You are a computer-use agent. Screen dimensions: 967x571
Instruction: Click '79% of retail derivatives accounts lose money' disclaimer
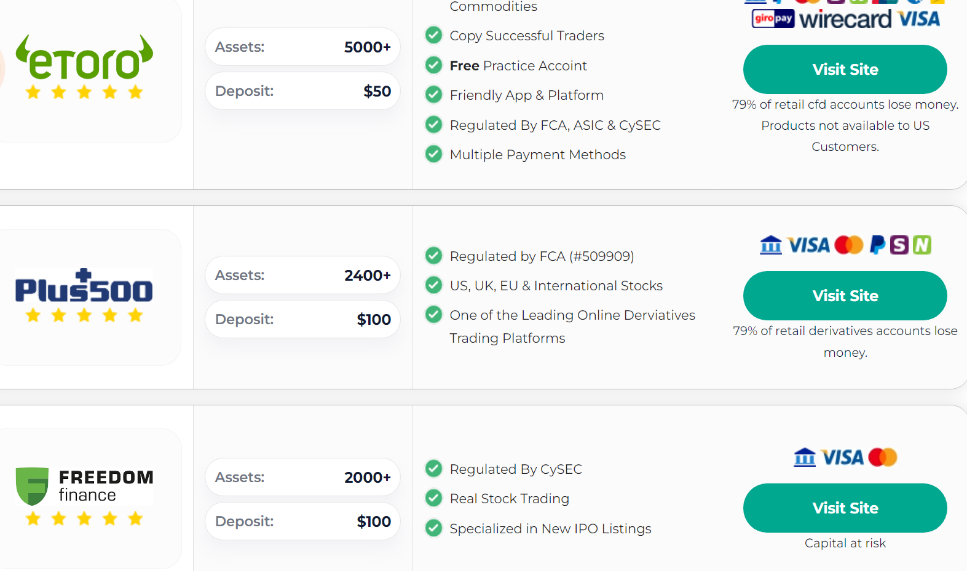point(845,342)
